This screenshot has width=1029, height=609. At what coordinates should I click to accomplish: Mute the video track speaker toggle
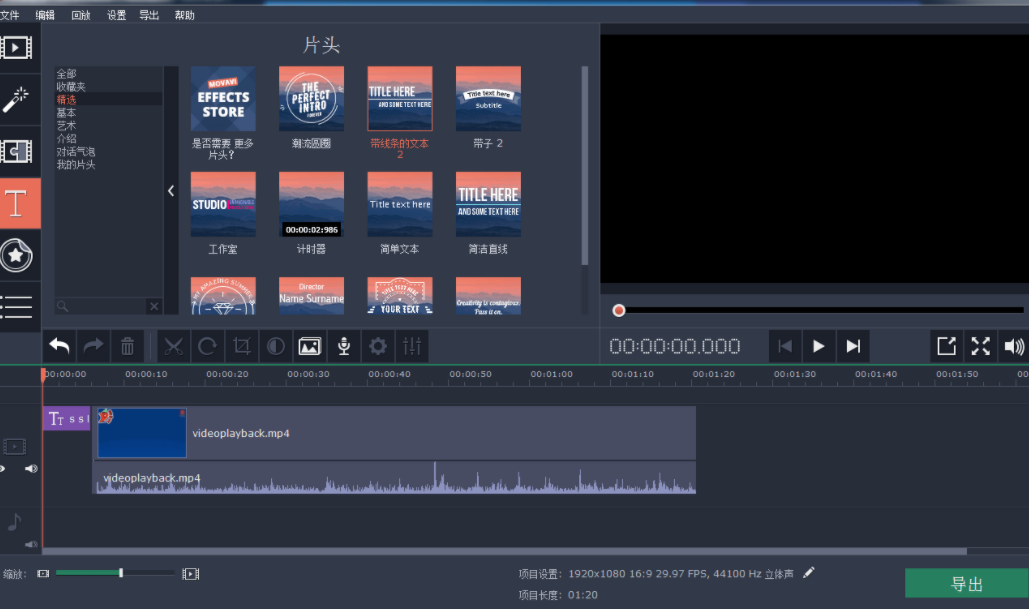click(31, 469)
